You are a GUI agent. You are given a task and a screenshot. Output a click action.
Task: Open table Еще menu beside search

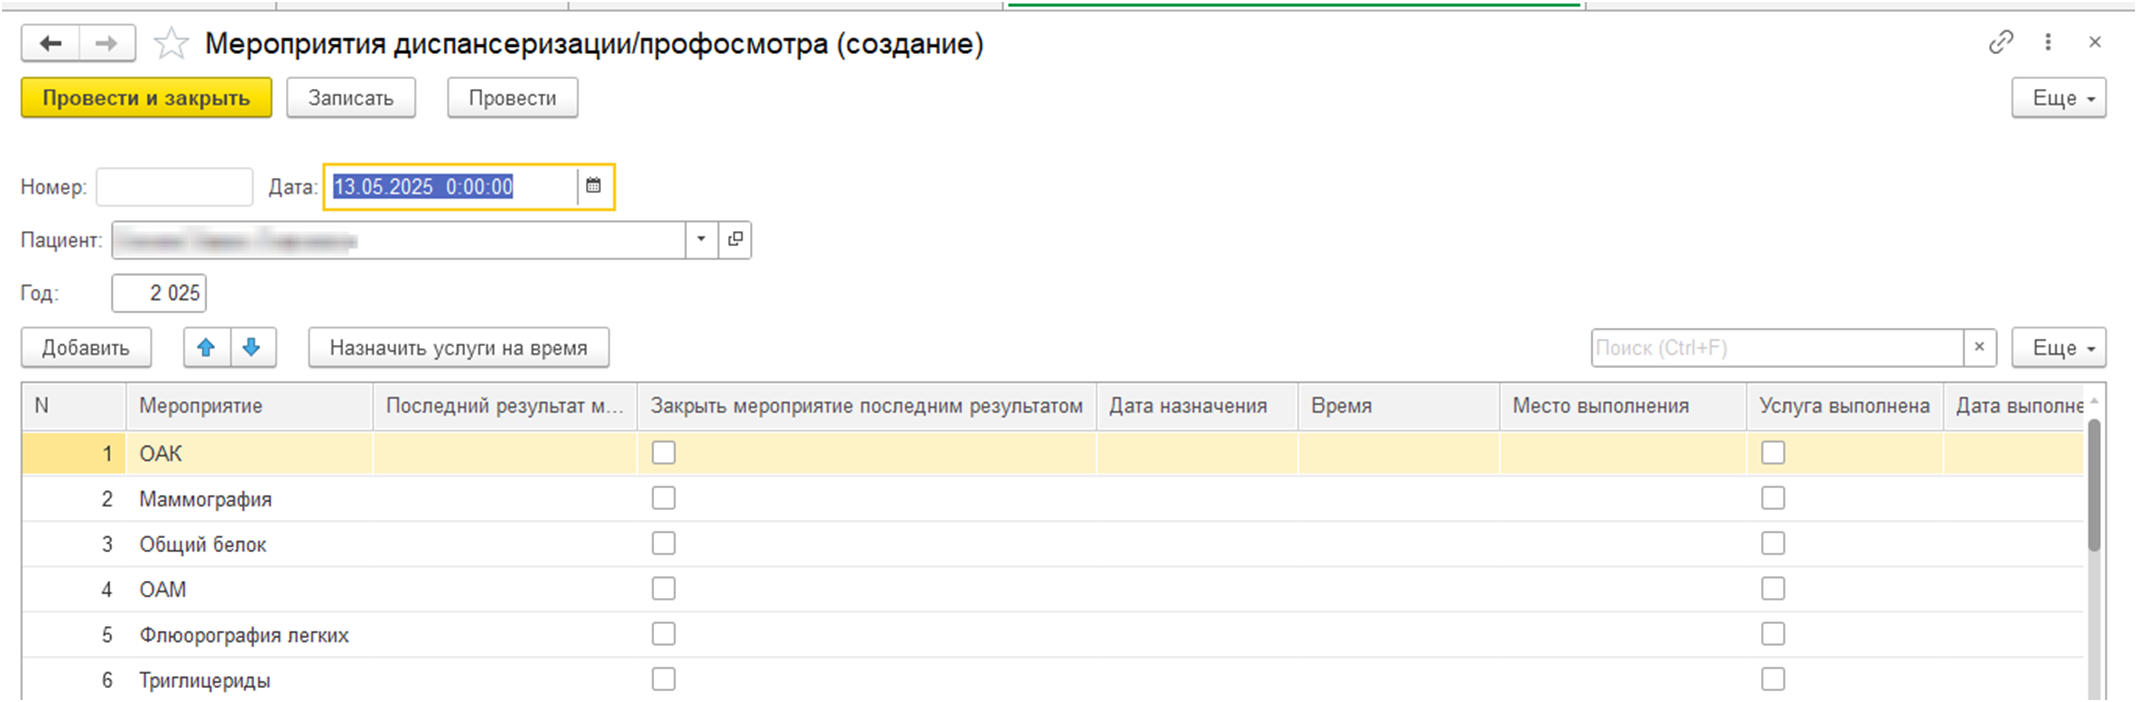point(2058,348)
